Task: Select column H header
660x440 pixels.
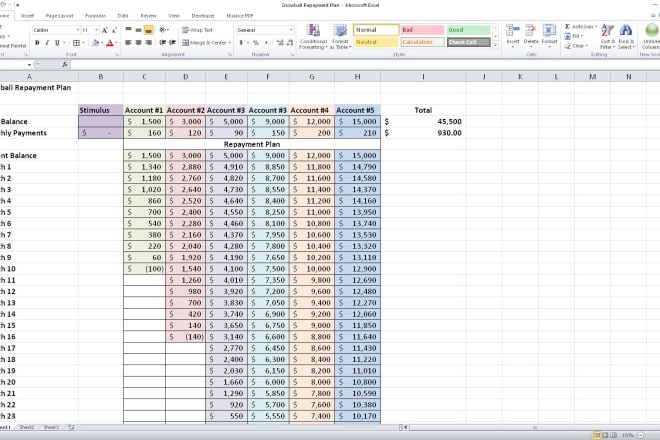Action: [x=357, y=77]
